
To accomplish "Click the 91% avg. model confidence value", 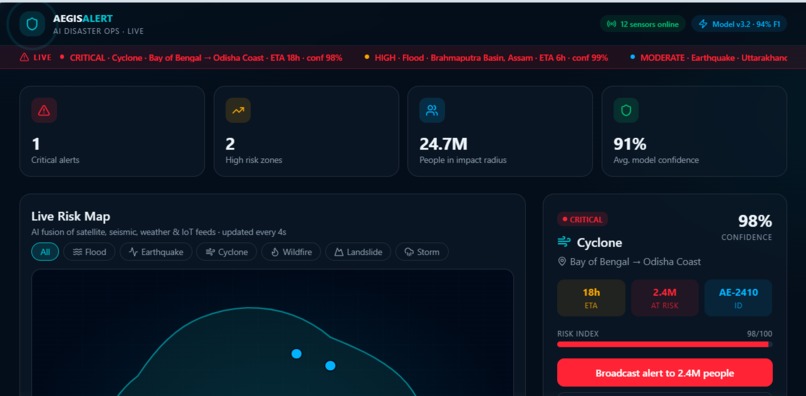I will 630,144.
